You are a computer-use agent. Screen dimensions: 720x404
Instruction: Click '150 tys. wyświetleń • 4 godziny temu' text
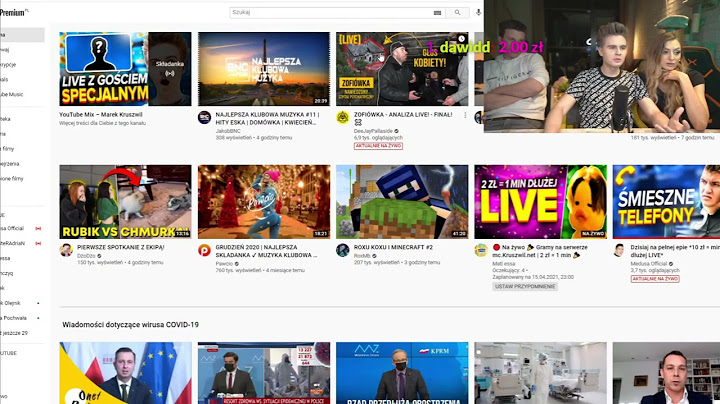click(x=120, y=263)
